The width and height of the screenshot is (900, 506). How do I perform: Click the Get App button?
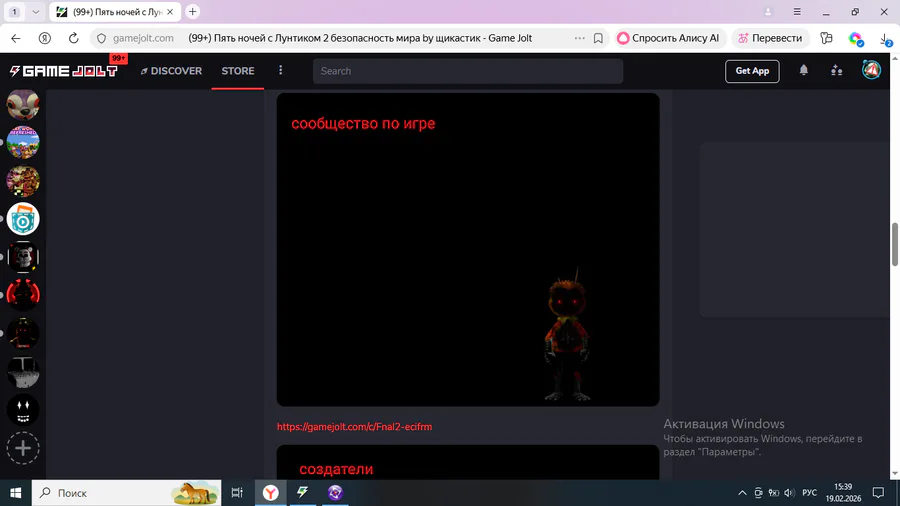[752, 71]
